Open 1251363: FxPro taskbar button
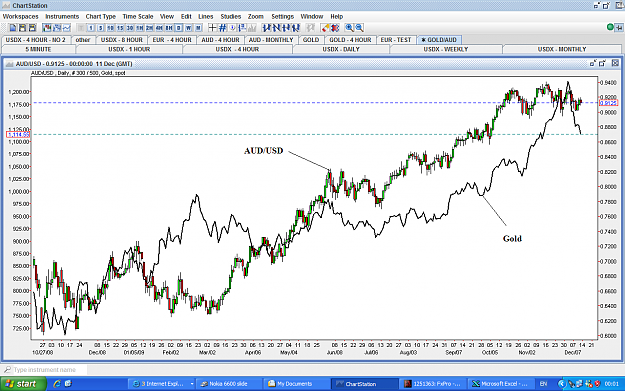 (432, 384)
